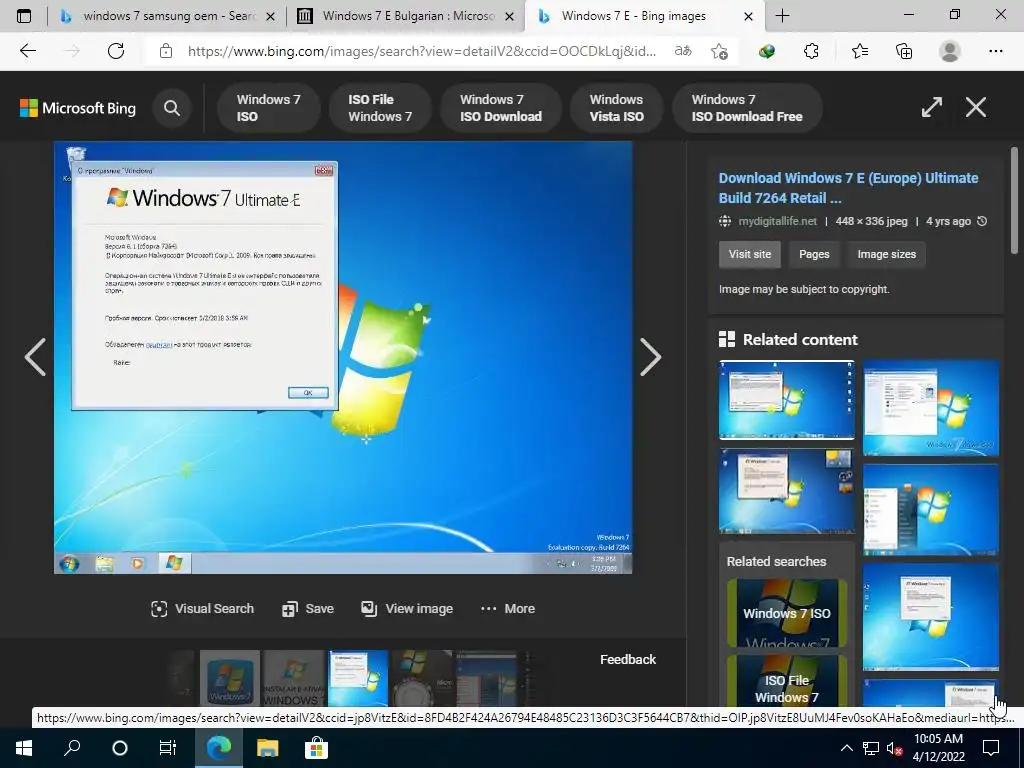Open the Favorites list icon
The image size is (1024, 768).
[x=859, y=51]
